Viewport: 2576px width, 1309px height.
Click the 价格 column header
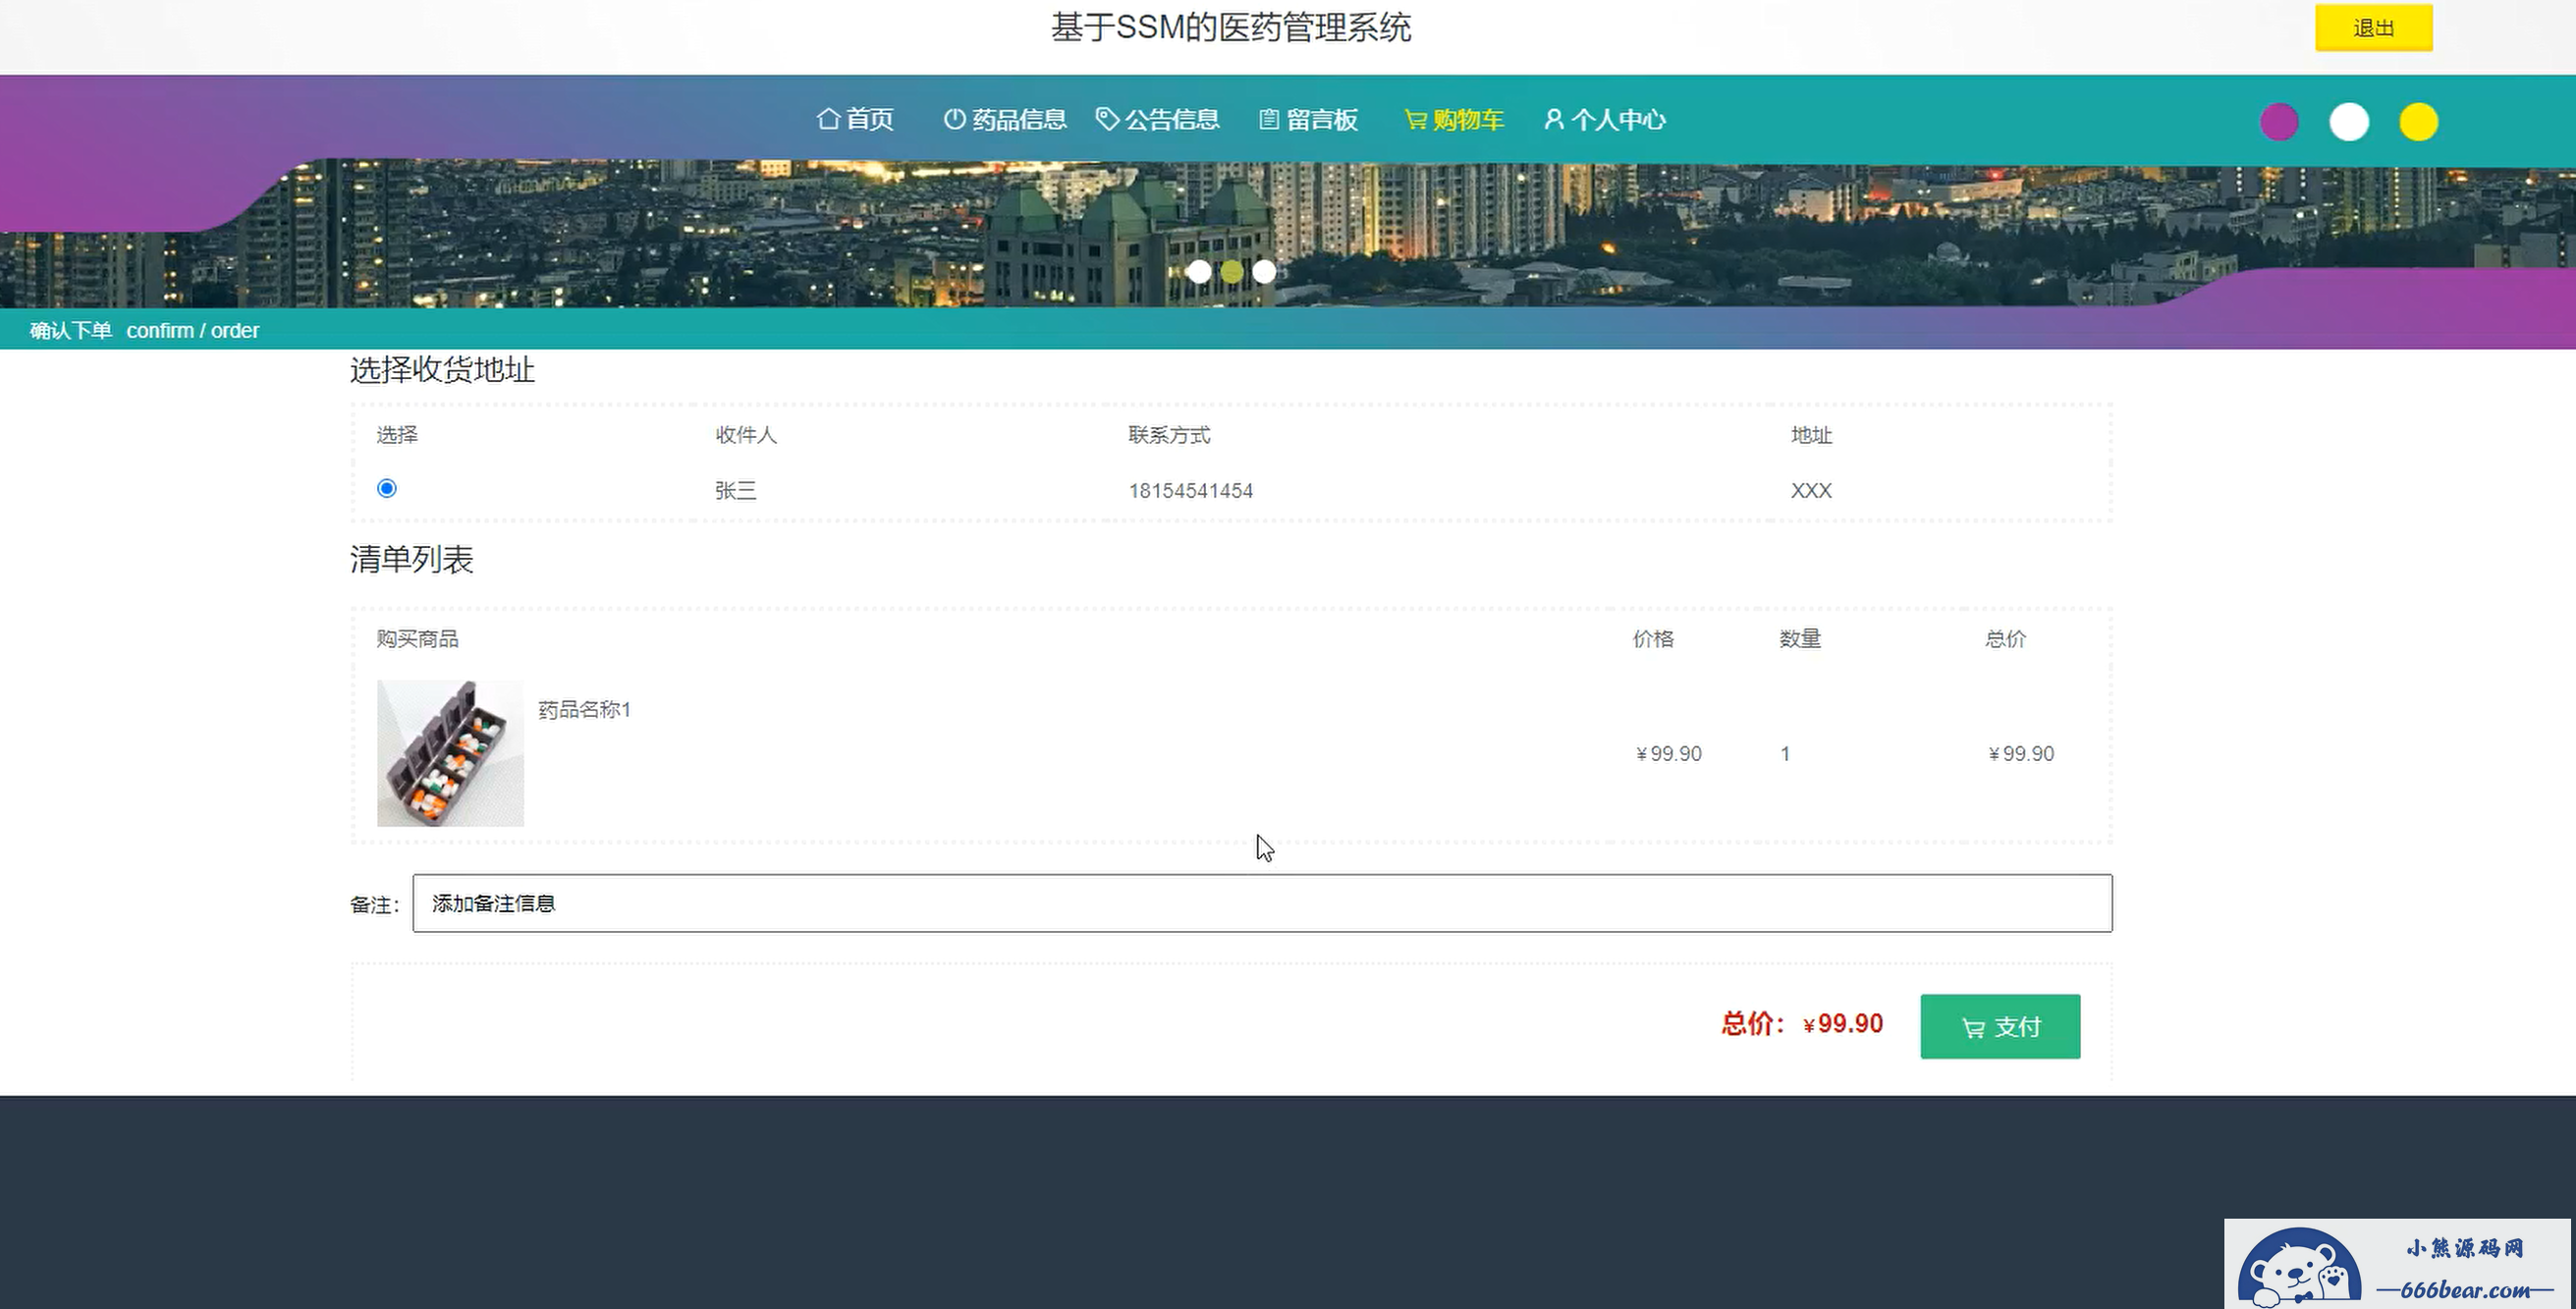click(1653, 639)
